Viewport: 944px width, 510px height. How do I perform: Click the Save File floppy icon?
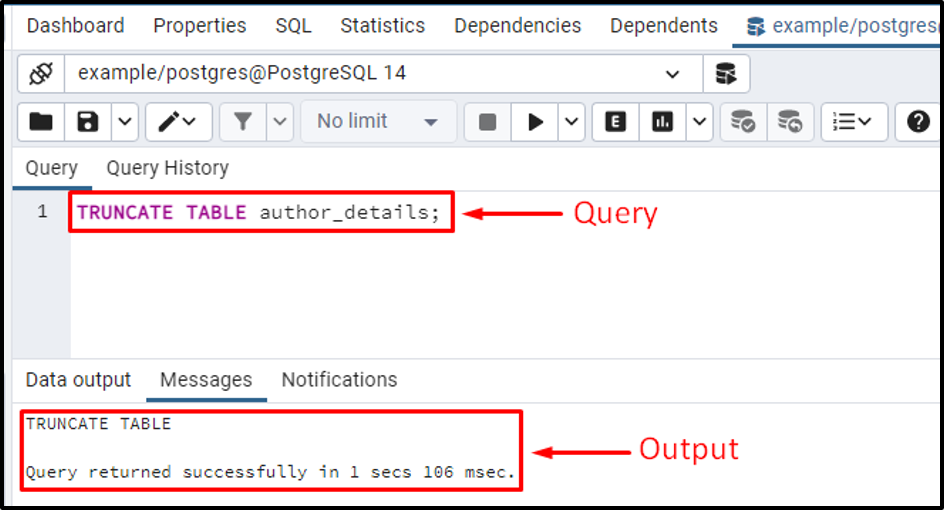[x=88, y=122]
